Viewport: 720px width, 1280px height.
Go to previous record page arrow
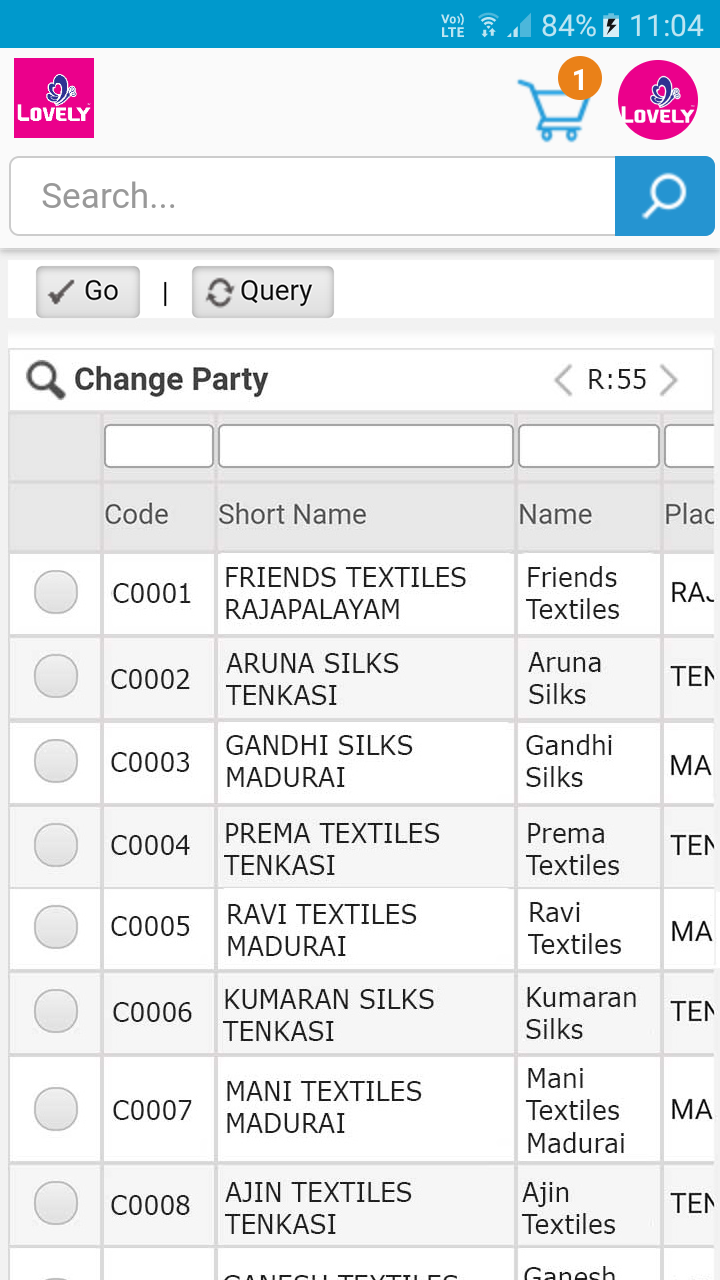pos(564,380)
